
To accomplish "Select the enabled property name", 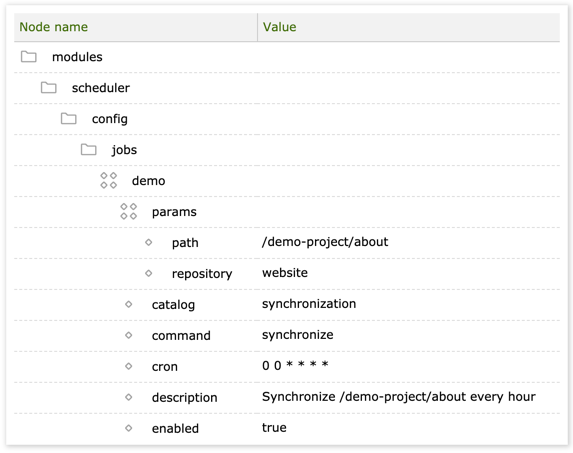I will (x=175, y=429).
